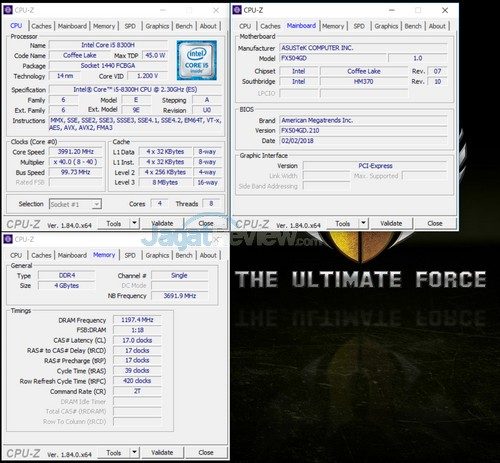Click the Tools button in the Memory window
This screenshot has height=463, width=500.
click(x=114, y=453)
